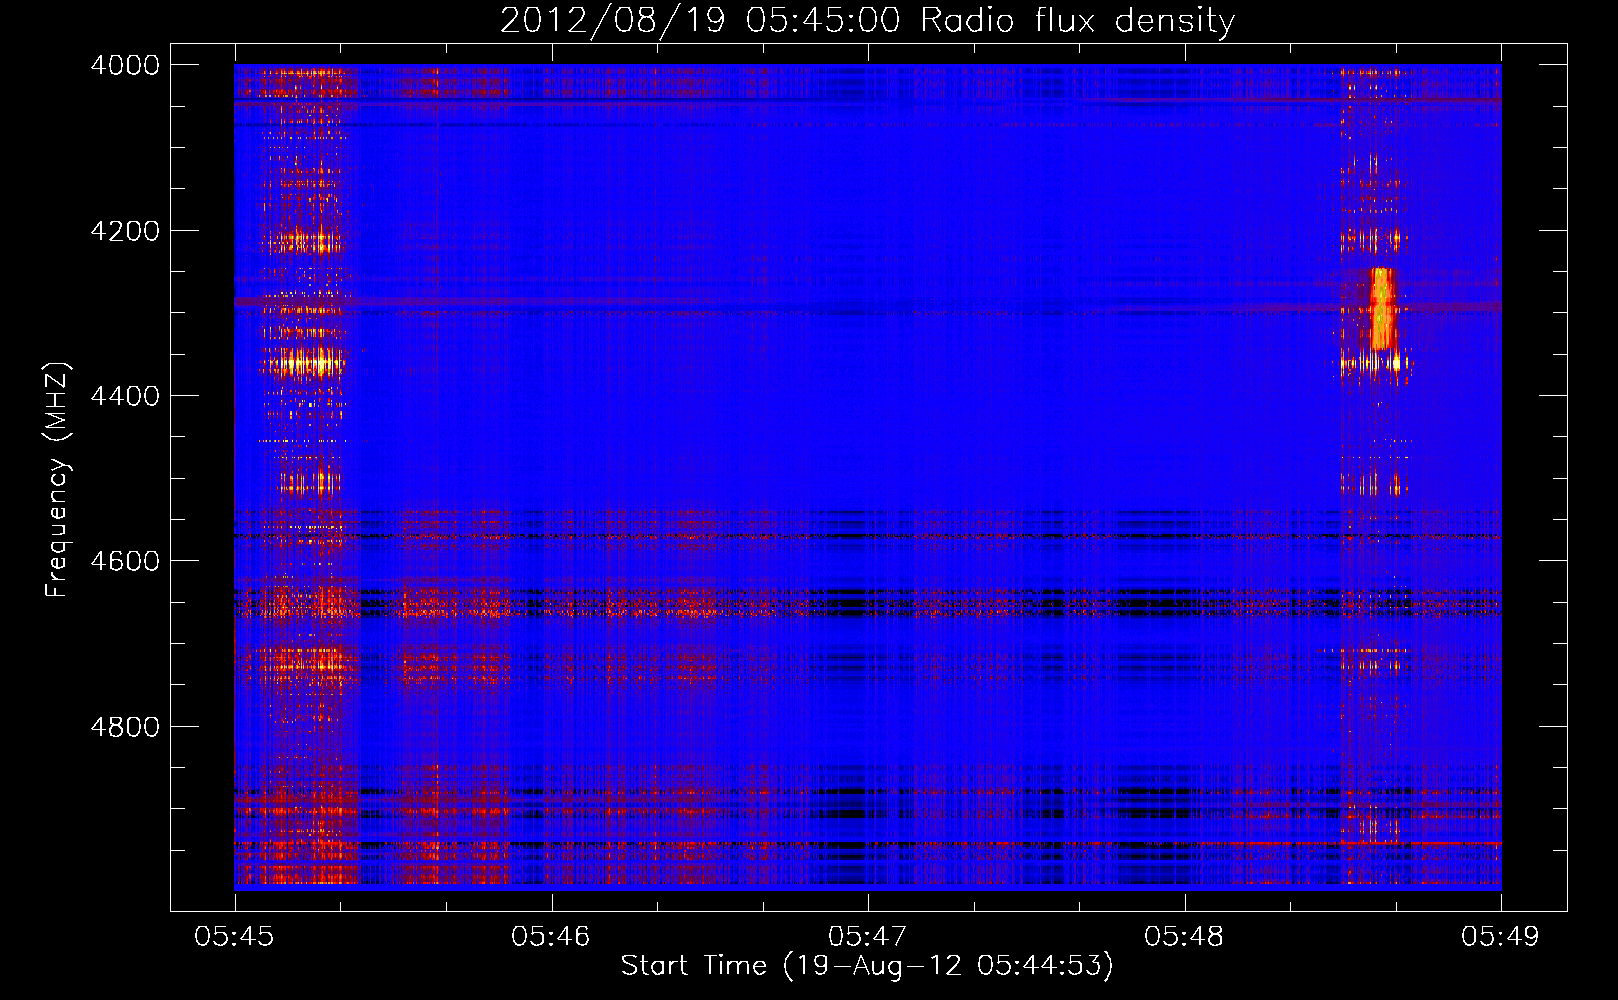Click the 05:48 time tick label
This screenshot has width=1618, height=1000.
point(1184,936)
